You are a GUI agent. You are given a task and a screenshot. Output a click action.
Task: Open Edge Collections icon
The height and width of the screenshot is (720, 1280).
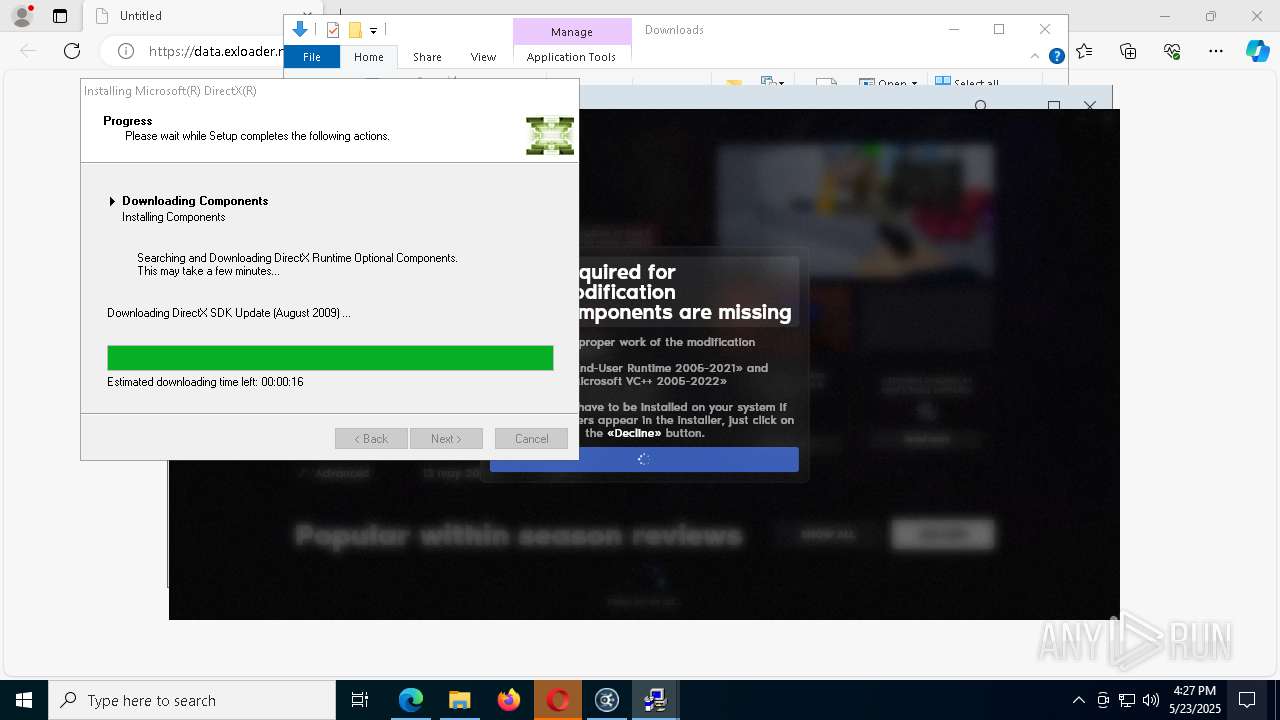(x=1128, y=51)
